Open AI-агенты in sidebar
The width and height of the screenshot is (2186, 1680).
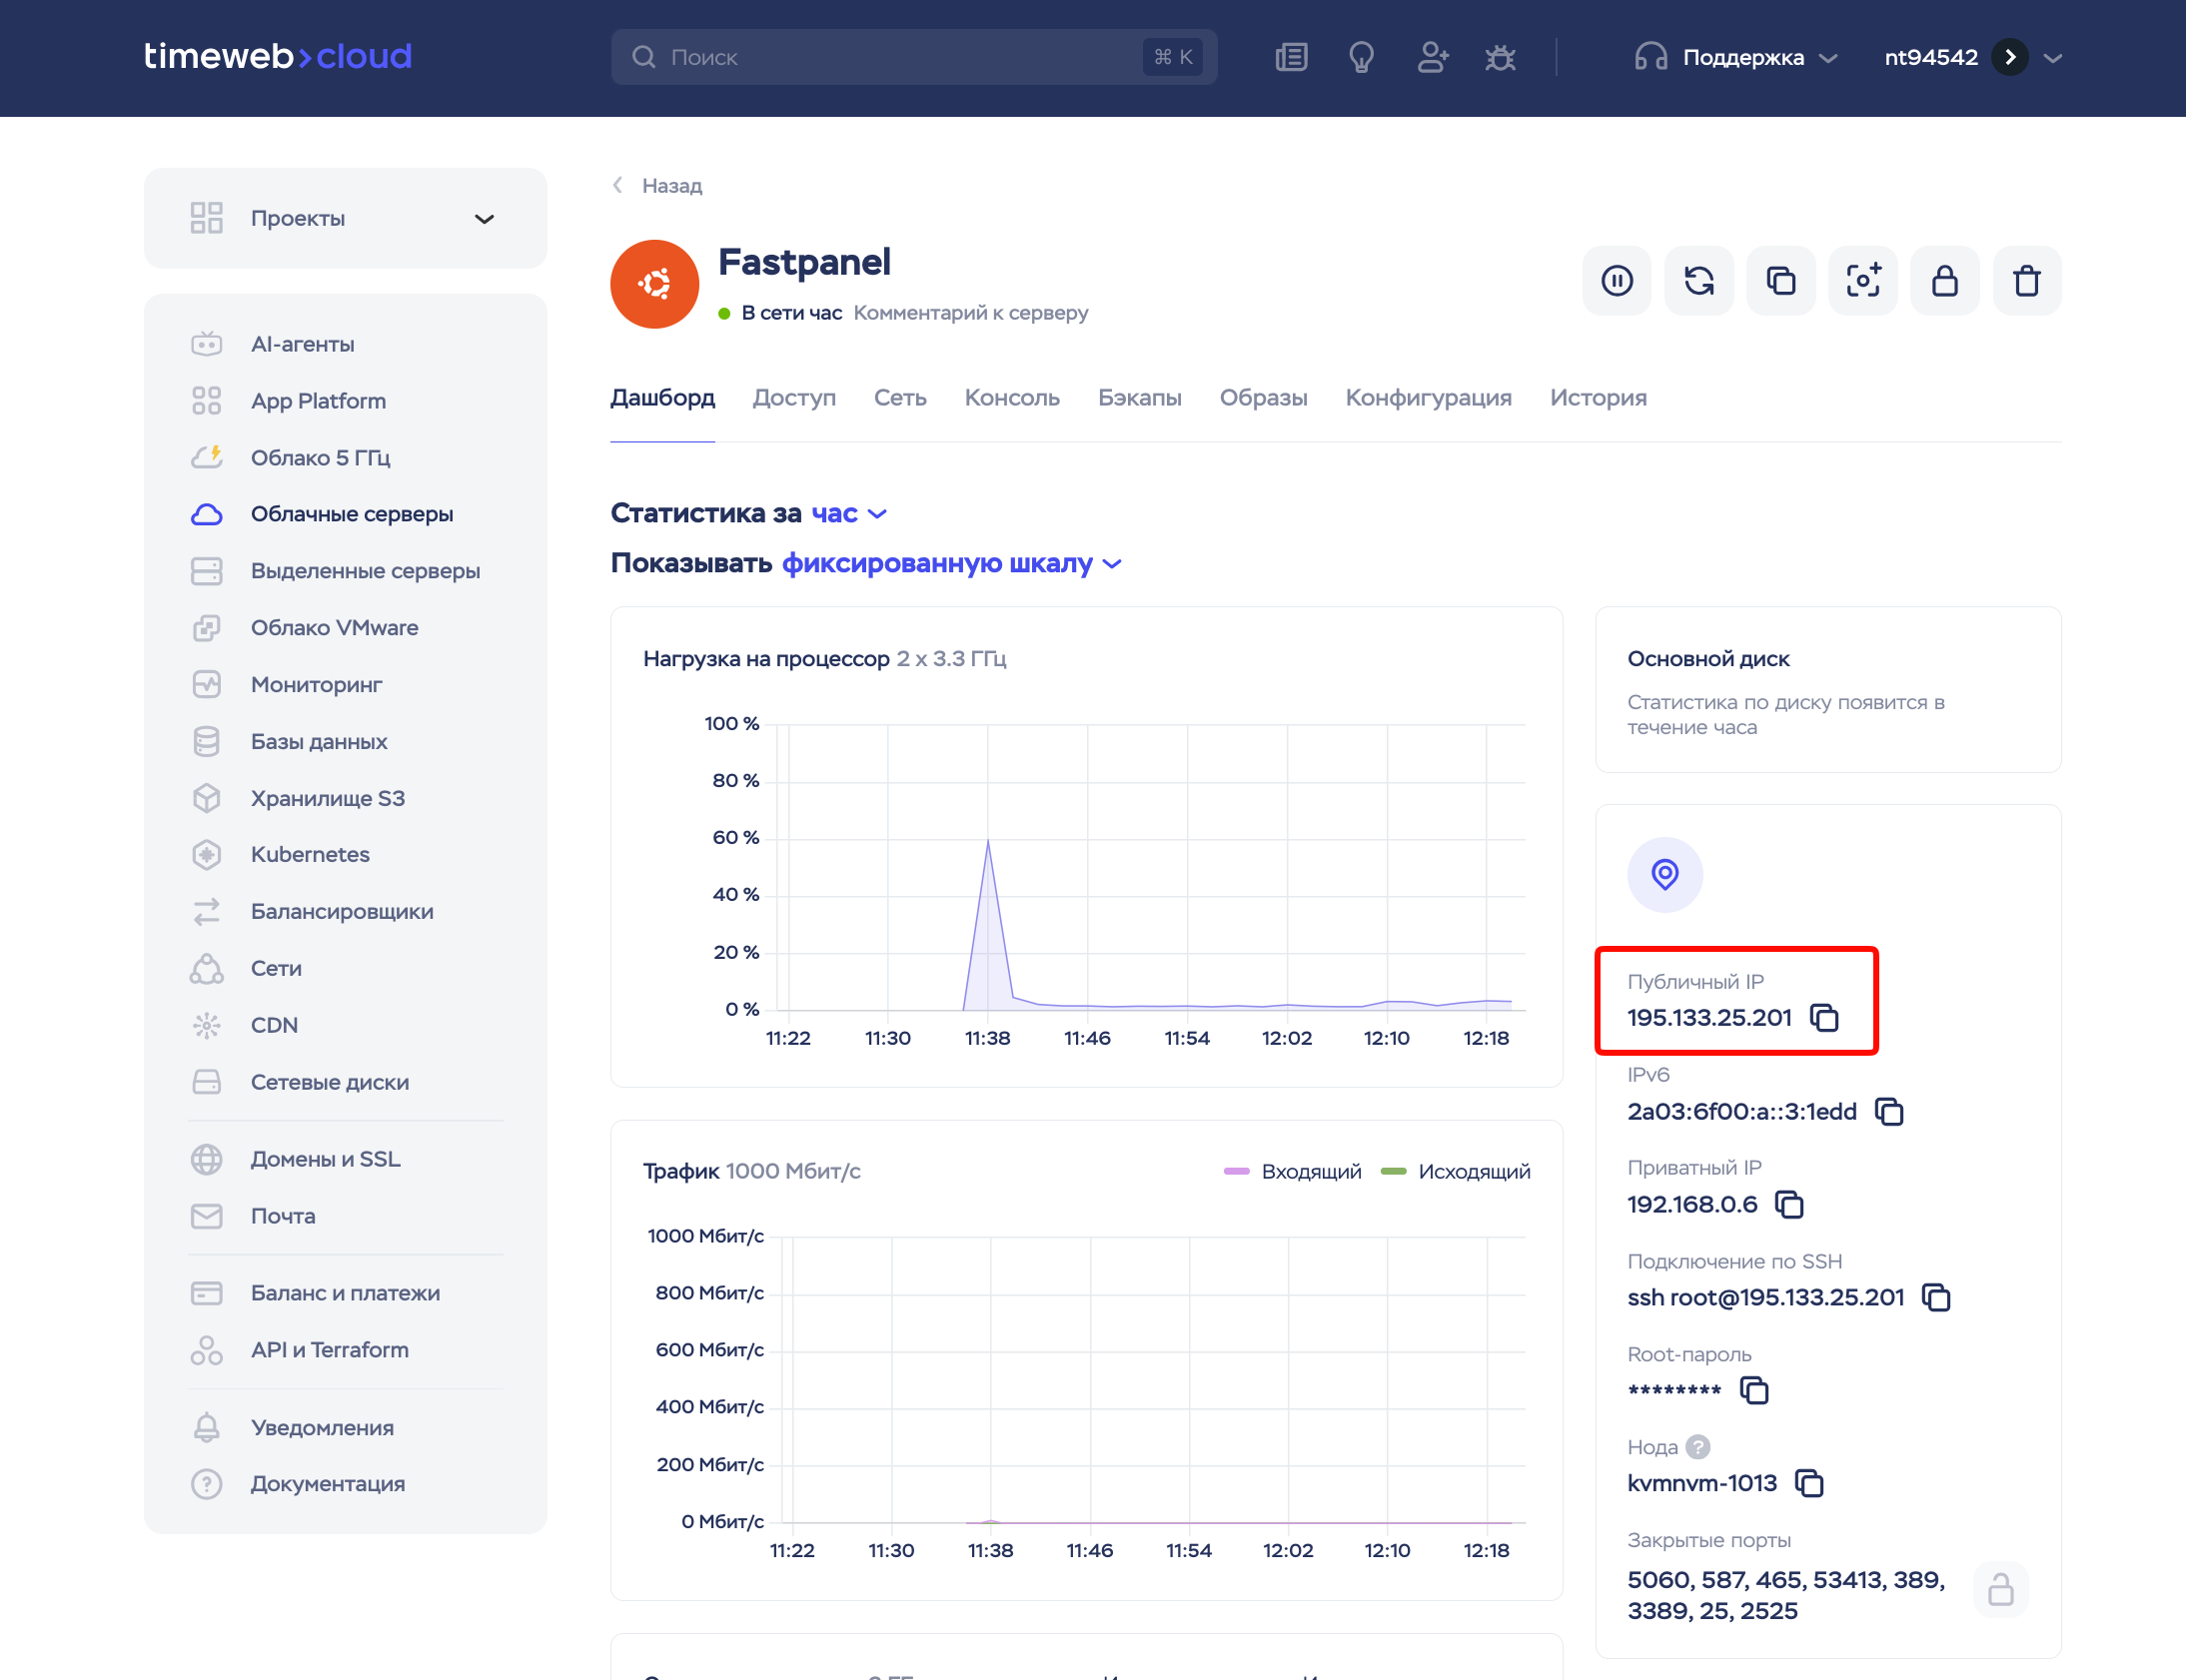pos(345,344)
